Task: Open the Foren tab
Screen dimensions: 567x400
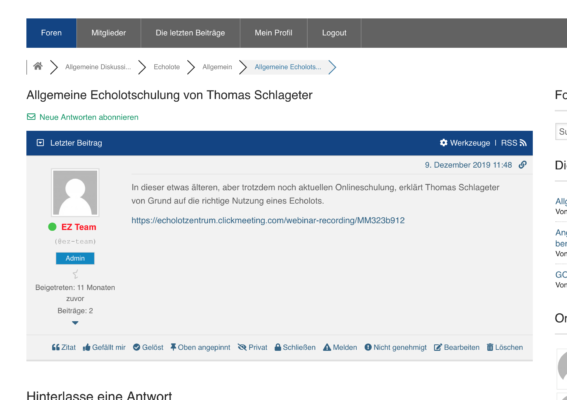Action: coord(51,33)
